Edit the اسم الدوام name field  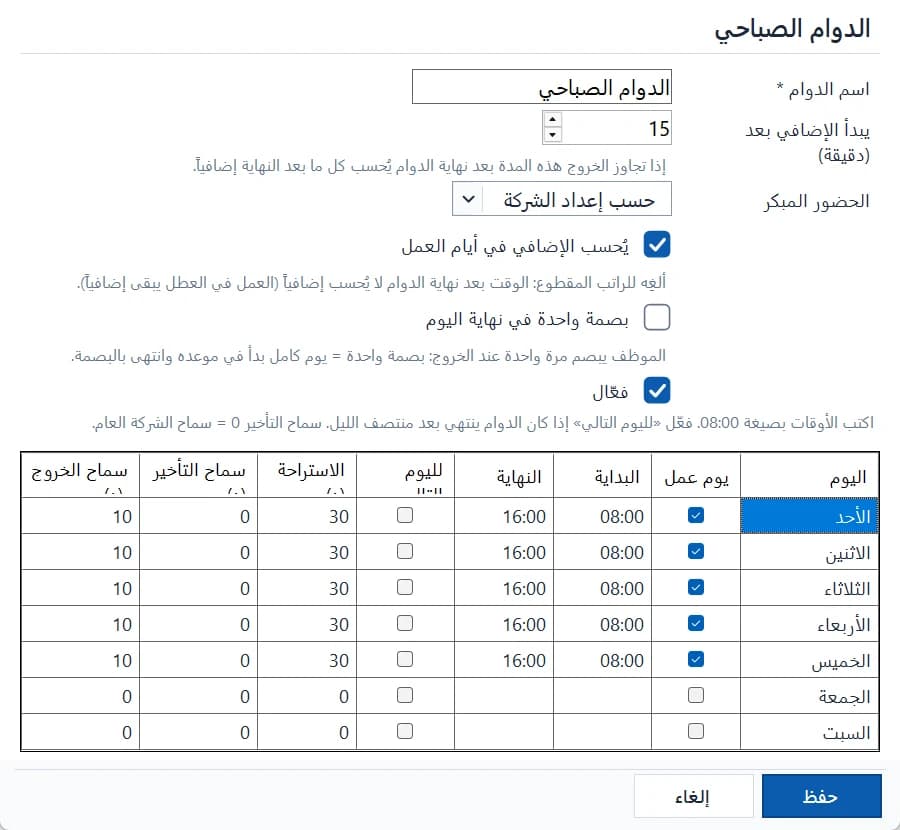pos(541,87)
